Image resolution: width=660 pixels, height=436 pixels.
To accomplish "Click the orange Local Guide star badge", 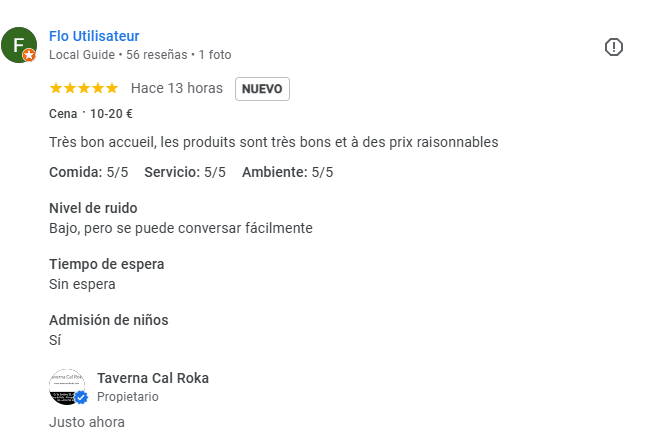I will [29, 55].
